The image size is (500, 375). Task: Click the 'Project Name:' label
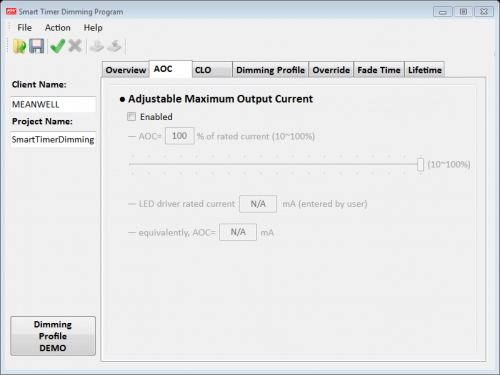42,121
